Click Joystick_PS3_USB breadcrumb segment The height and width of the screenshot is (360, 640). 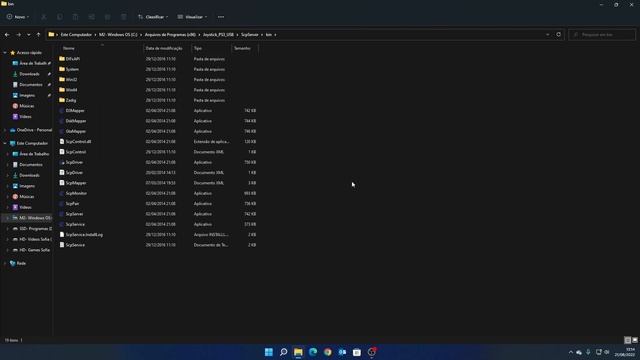(218, 35)
